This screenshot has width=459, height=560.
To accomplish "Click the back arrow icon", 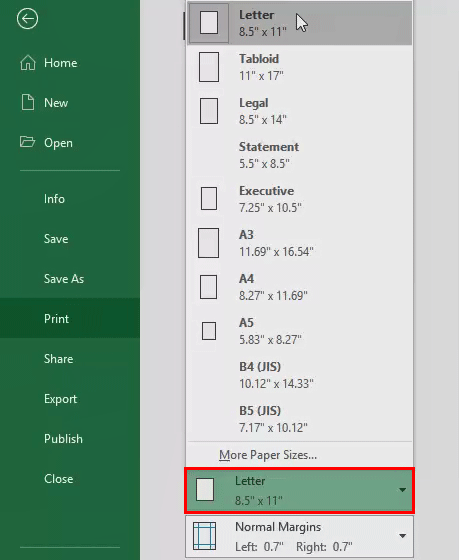I will [x=27, y=19].
